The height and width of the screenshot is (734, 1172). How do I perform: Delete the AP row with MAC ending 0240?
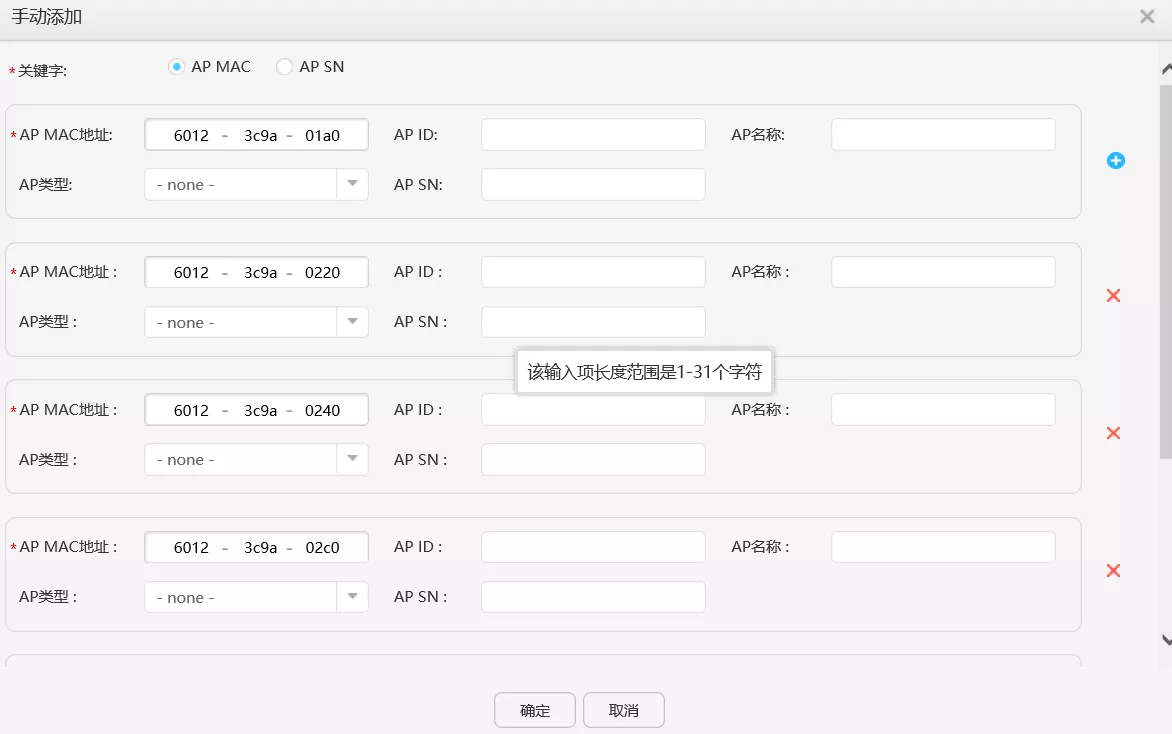tap(1113, 433)
